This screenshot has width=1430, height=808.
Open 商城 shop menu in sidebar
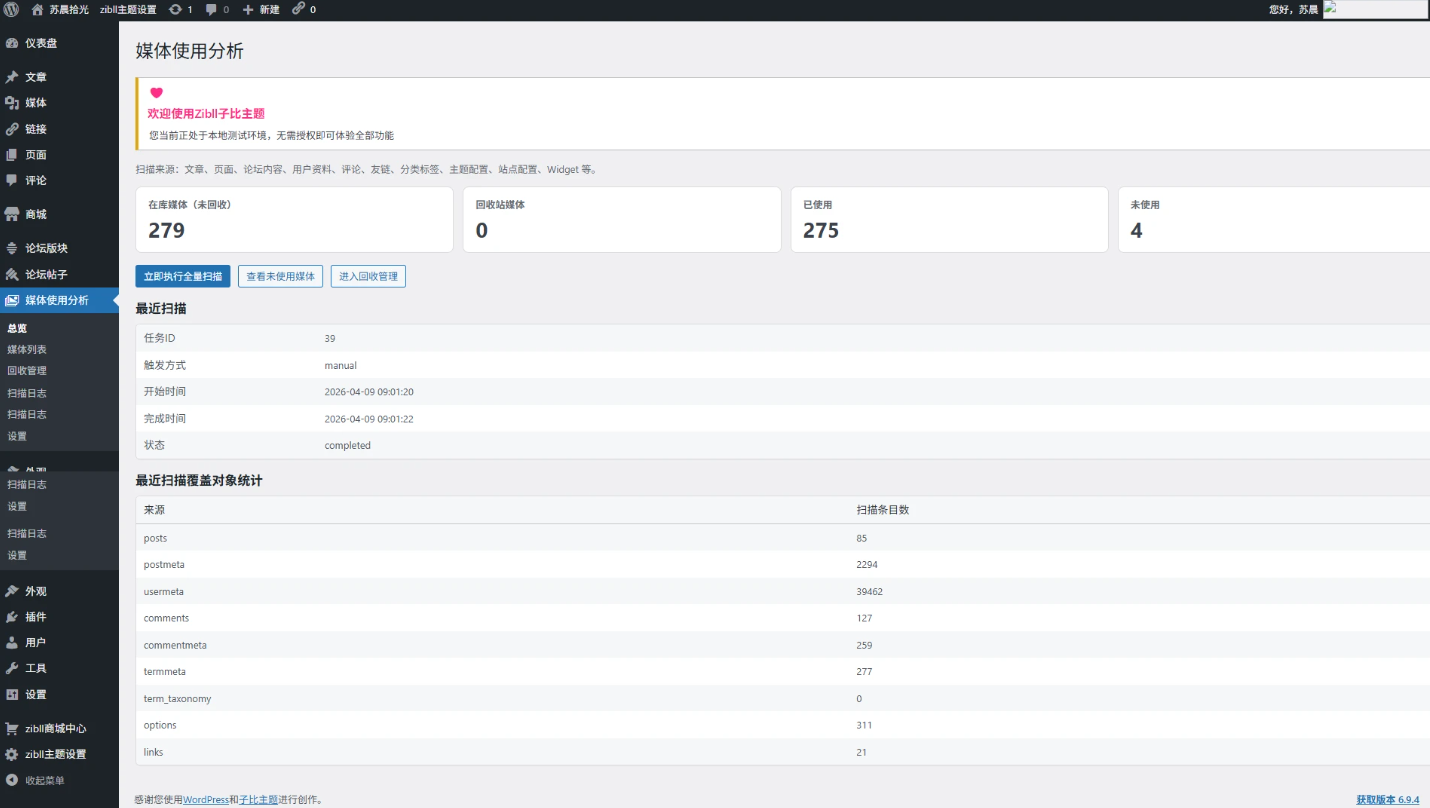(35, 214)
